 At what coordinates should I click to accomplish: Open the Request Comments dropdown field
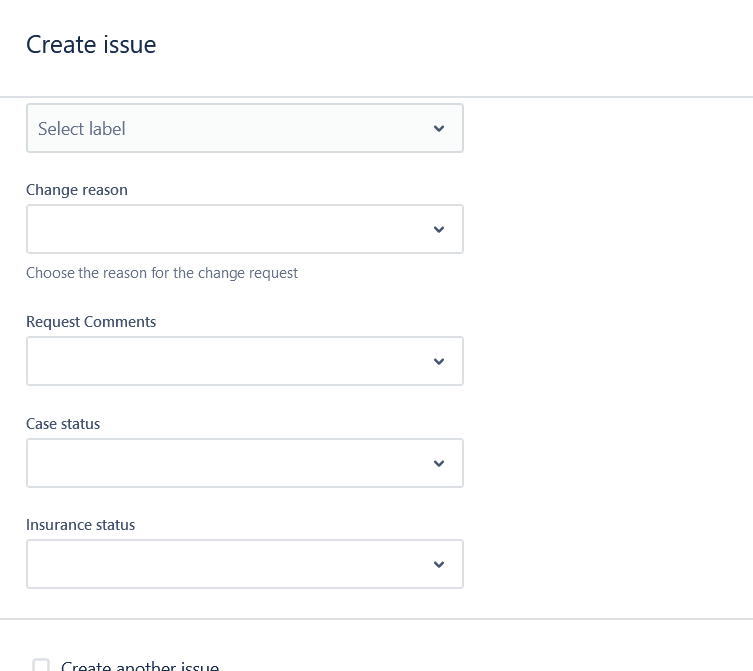point(230,362)
